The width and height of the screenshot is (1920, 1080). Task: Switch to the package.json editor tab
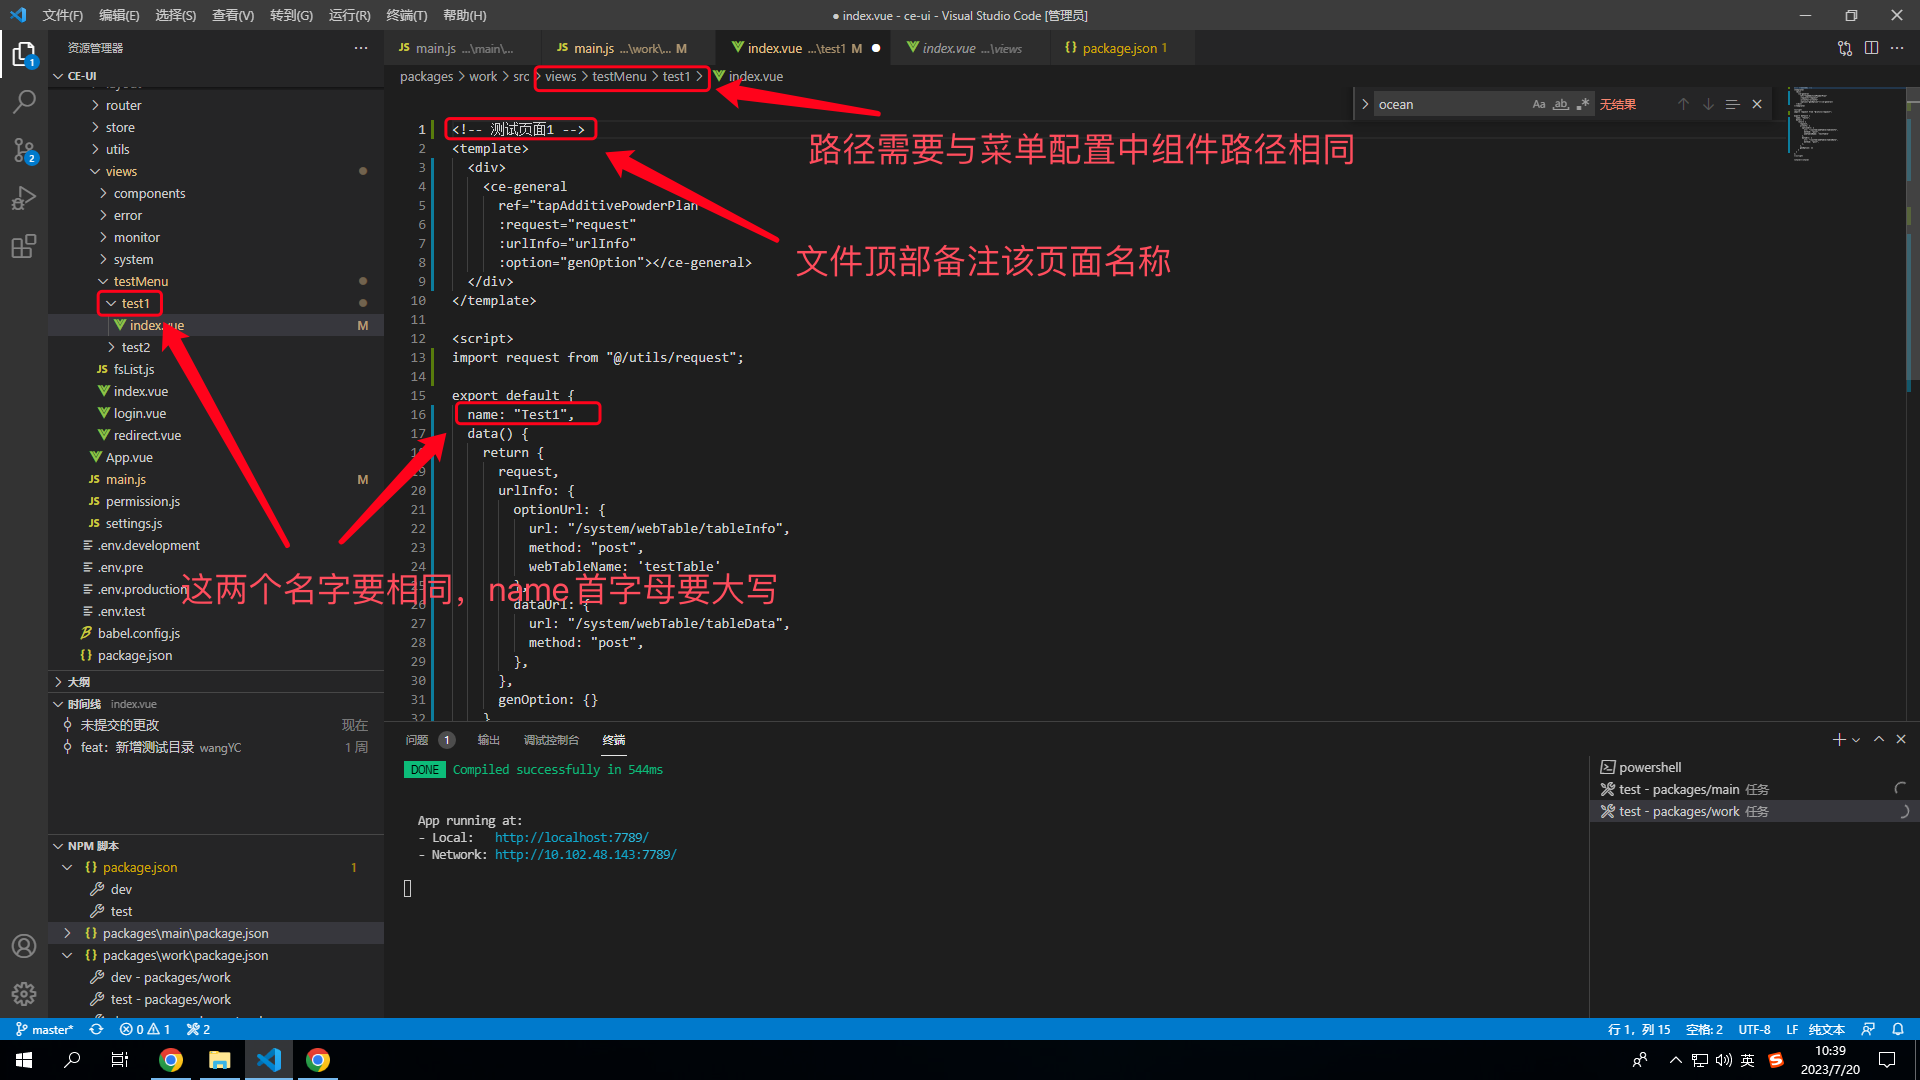[1118, 48]
